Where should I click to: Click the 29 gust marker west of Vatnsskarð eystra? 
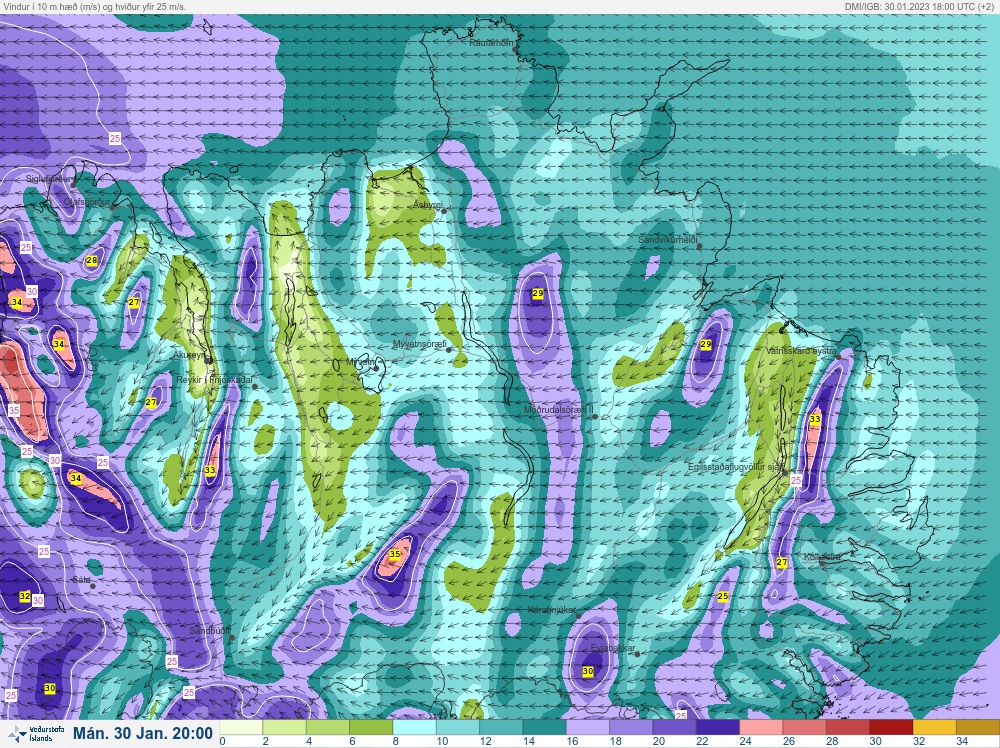(705, 344)
